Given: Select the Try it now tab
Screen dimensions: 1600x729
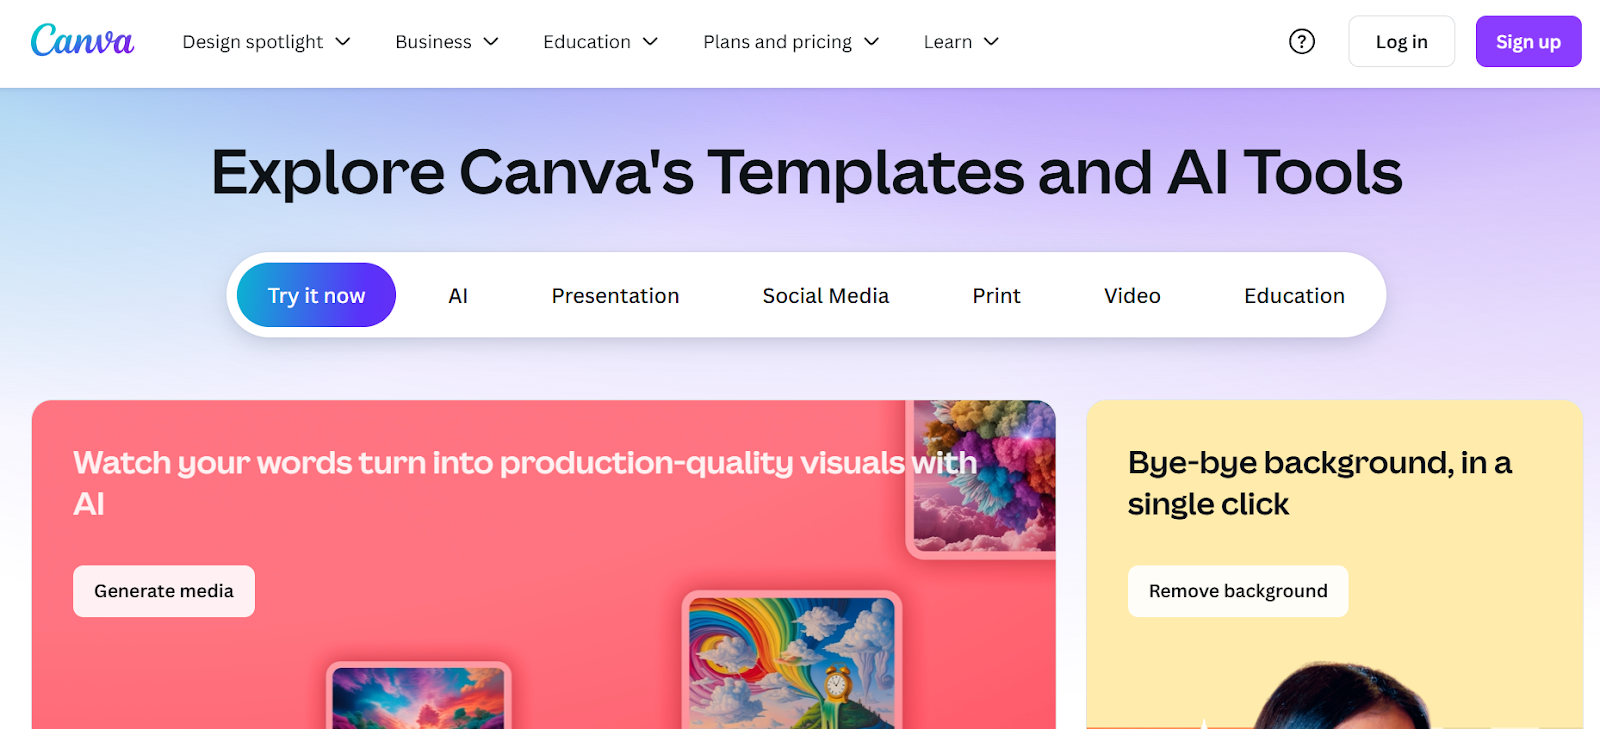Looking at the screenshot, I should (x=316, y=295).
